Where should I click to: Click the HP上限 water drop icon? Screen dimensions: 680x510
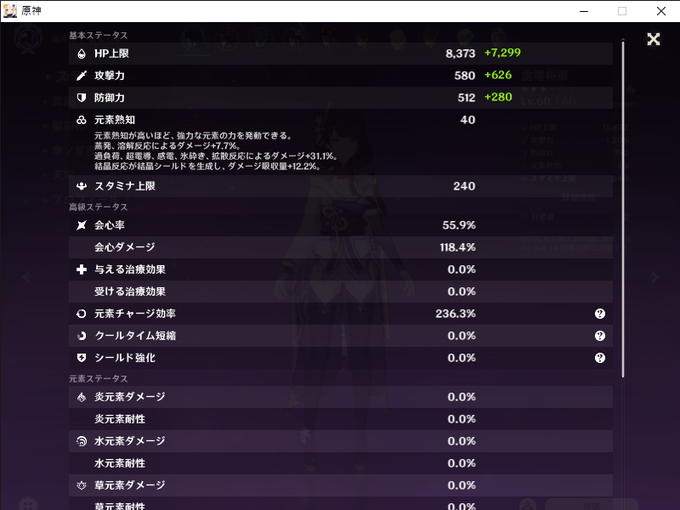coord(81,54)
